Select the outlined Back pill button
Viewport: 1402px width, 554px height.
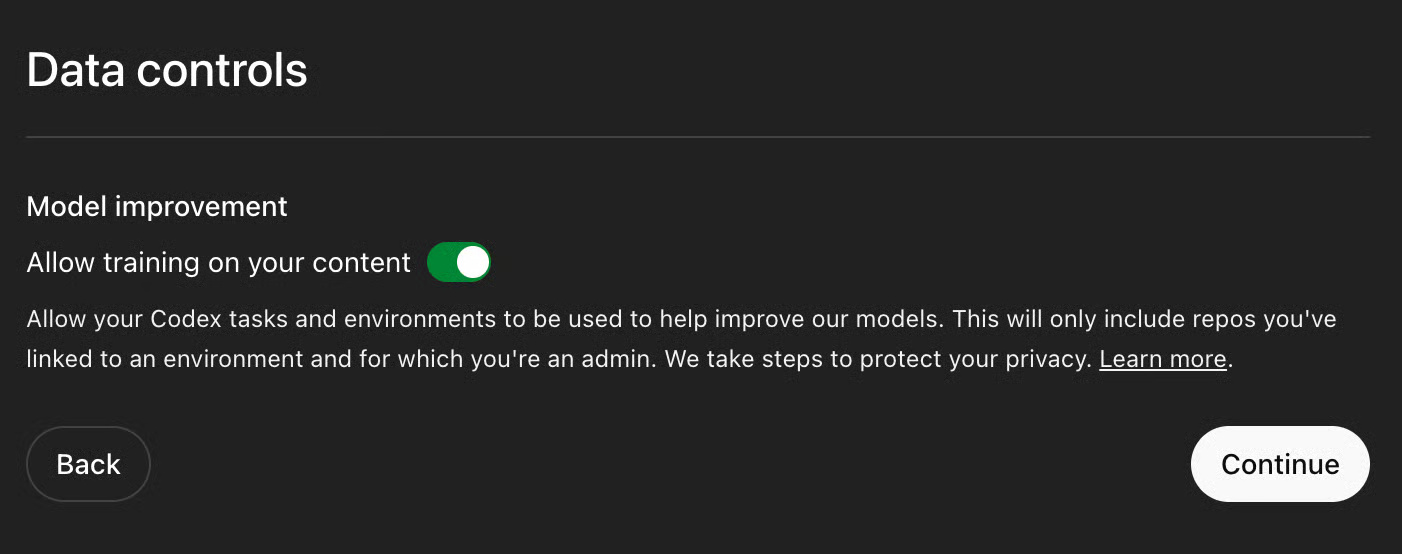(88, 464)
